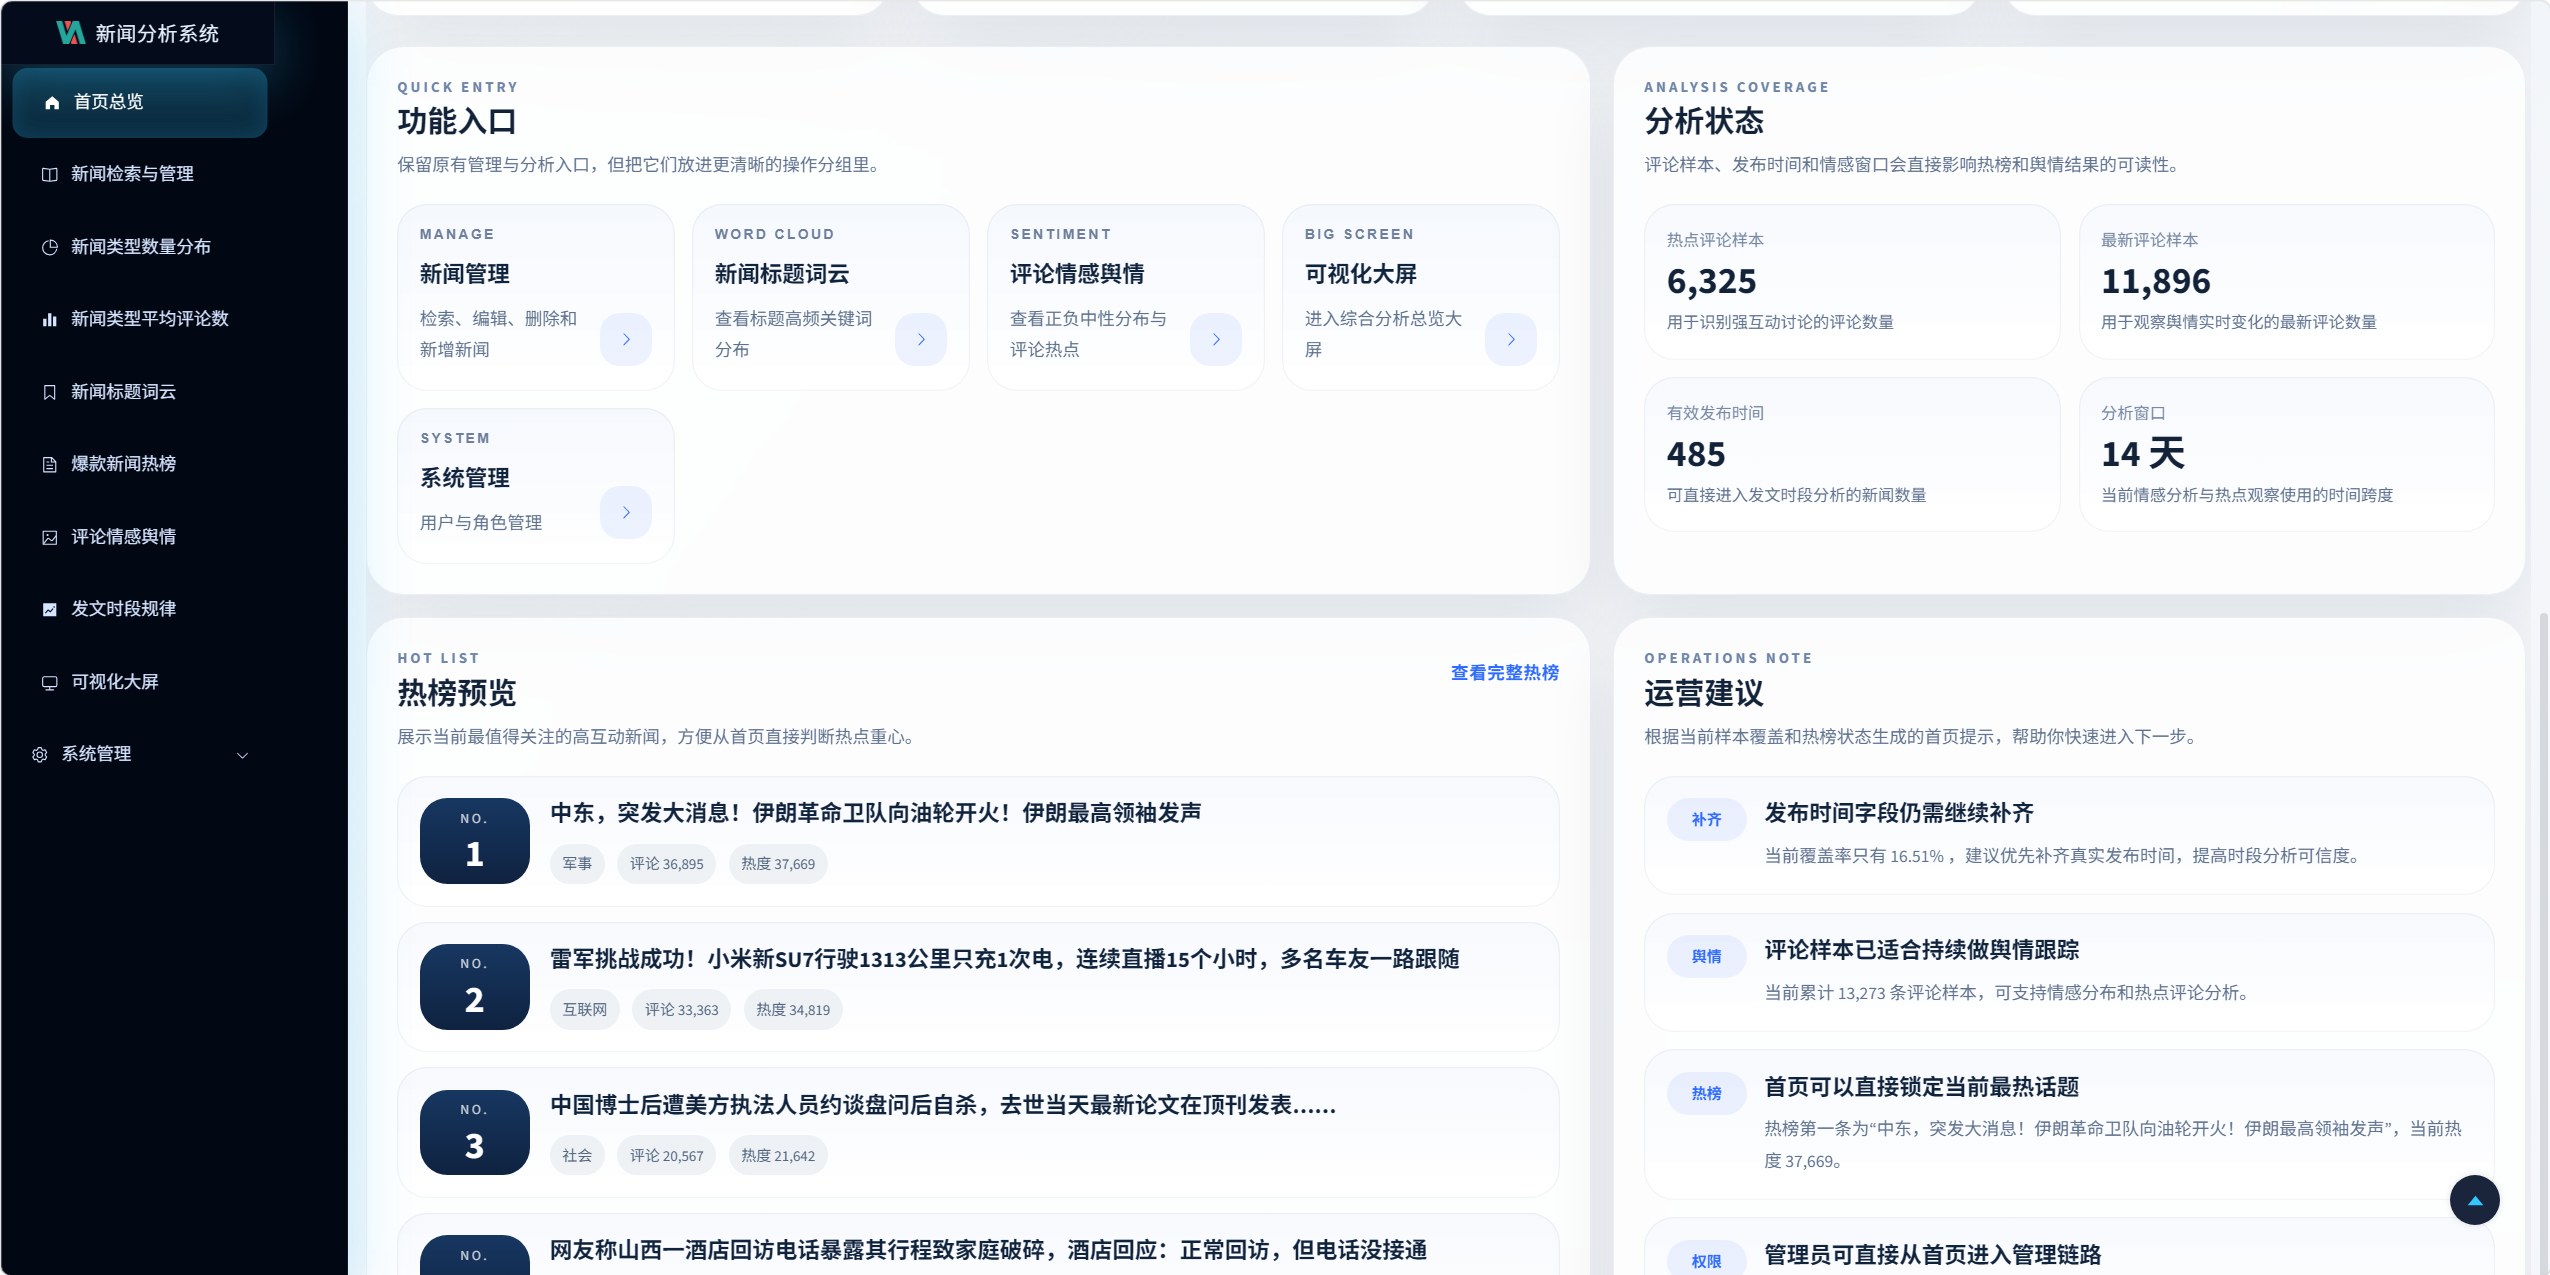Go to the 爆款新闻热榜 menu item
Viewport: 2550px width, 1275px height.
click(123, 464)
